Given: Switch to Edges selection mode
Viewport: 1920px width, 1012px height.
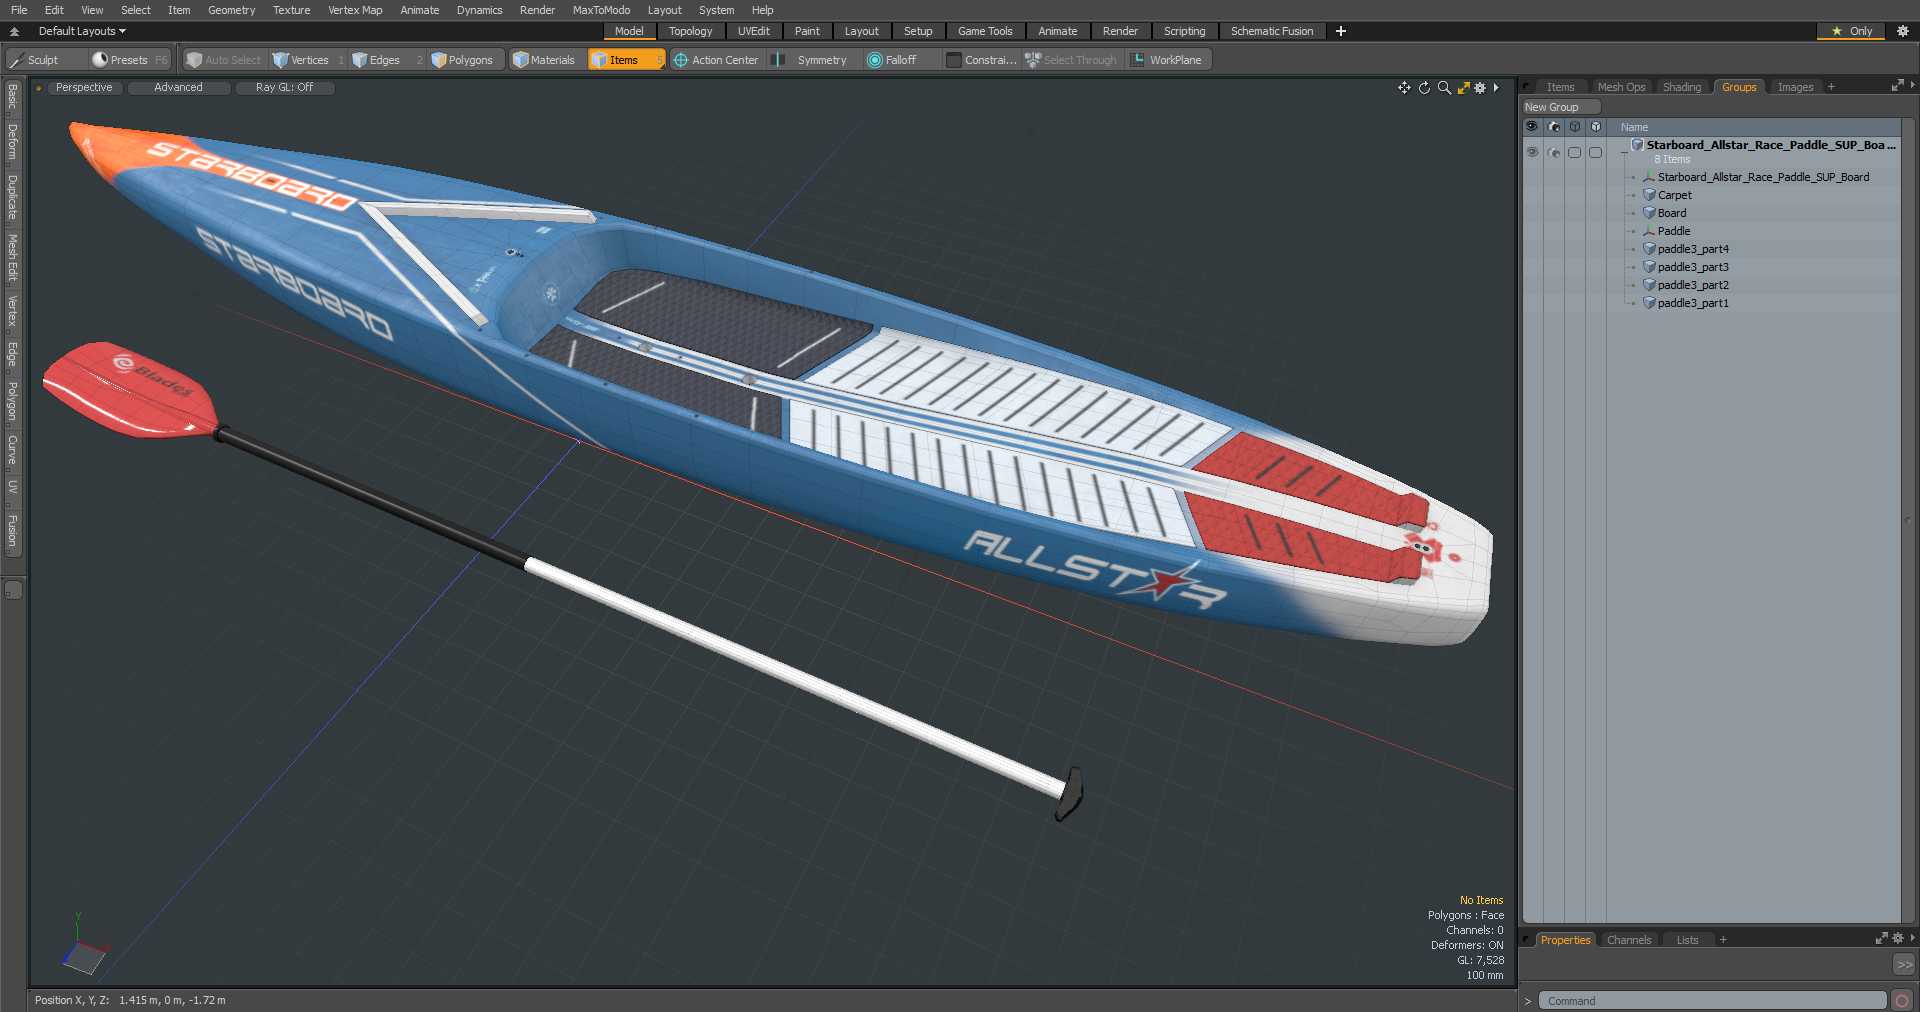Looking at the screenshot, I should (x=385, y=60).
